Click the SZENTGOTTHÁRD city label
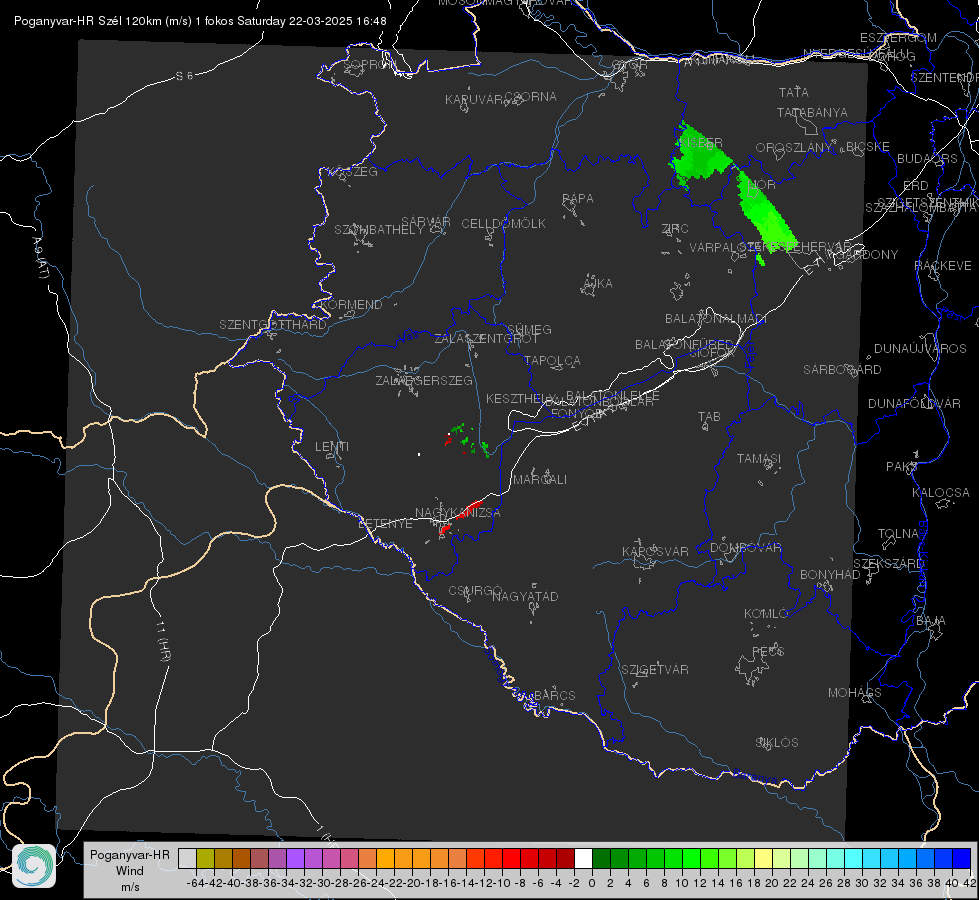 (x=273, y=325)
